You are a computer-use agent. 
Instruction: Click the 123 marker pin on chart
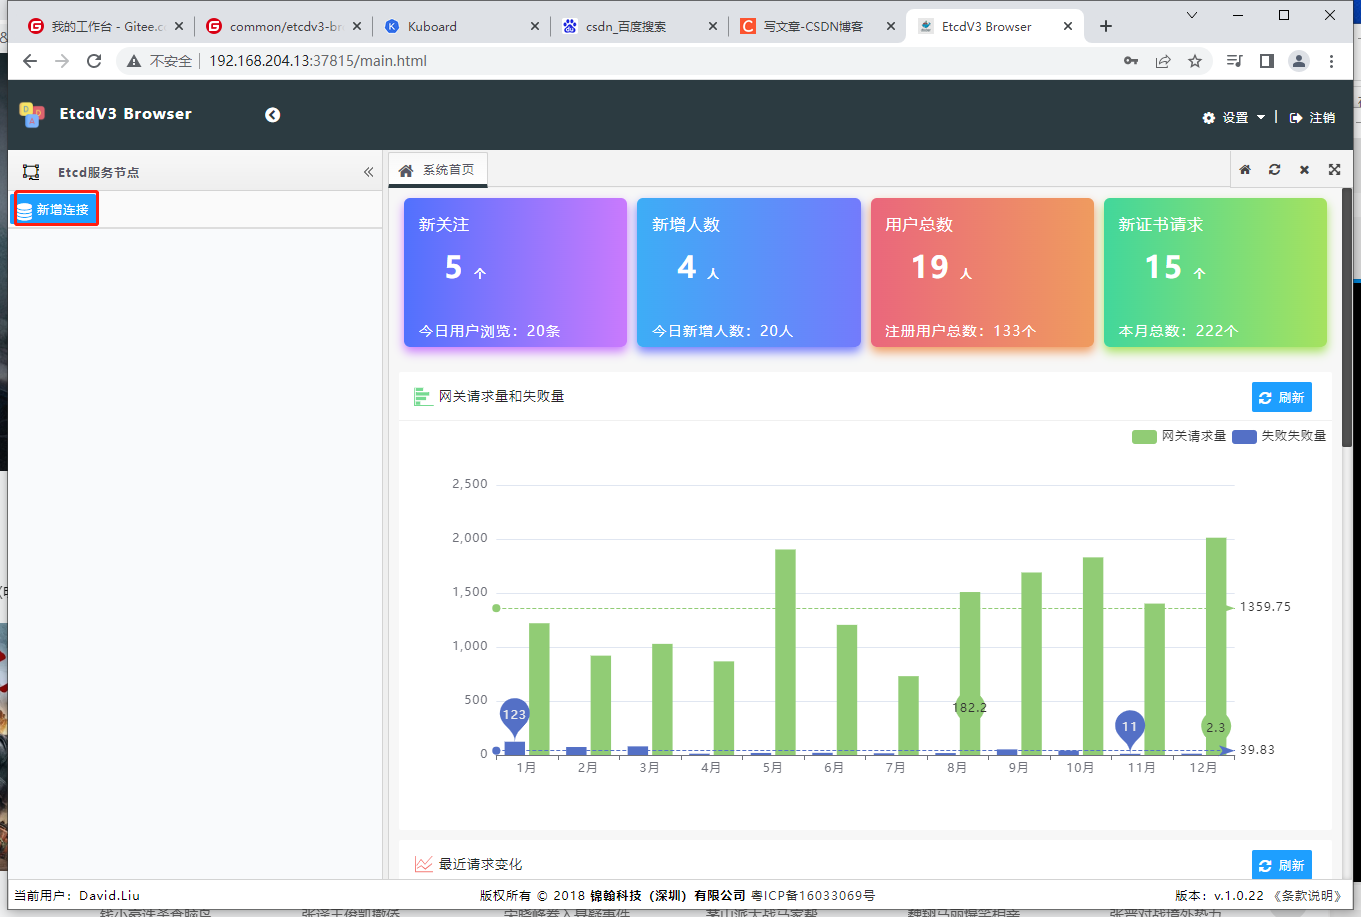point(514,717)
